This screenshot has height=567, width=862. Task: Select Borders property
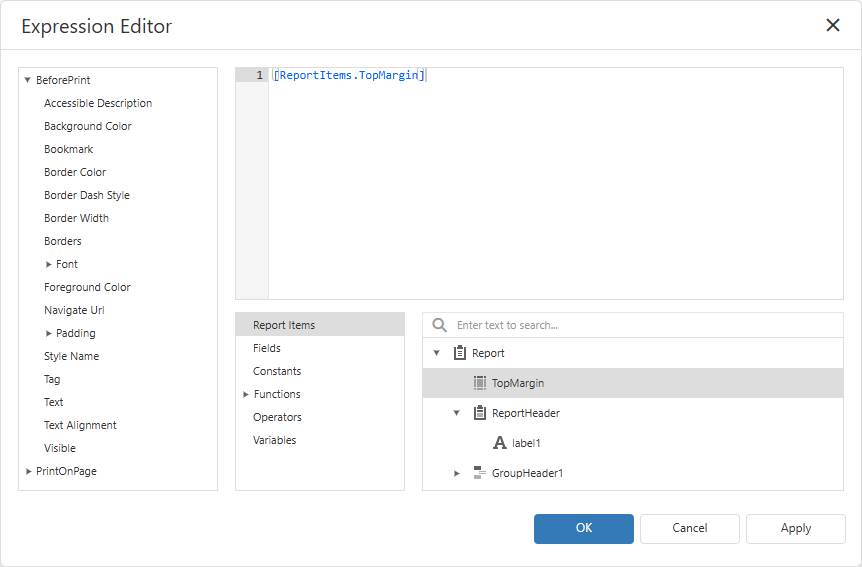coord(63,241)
